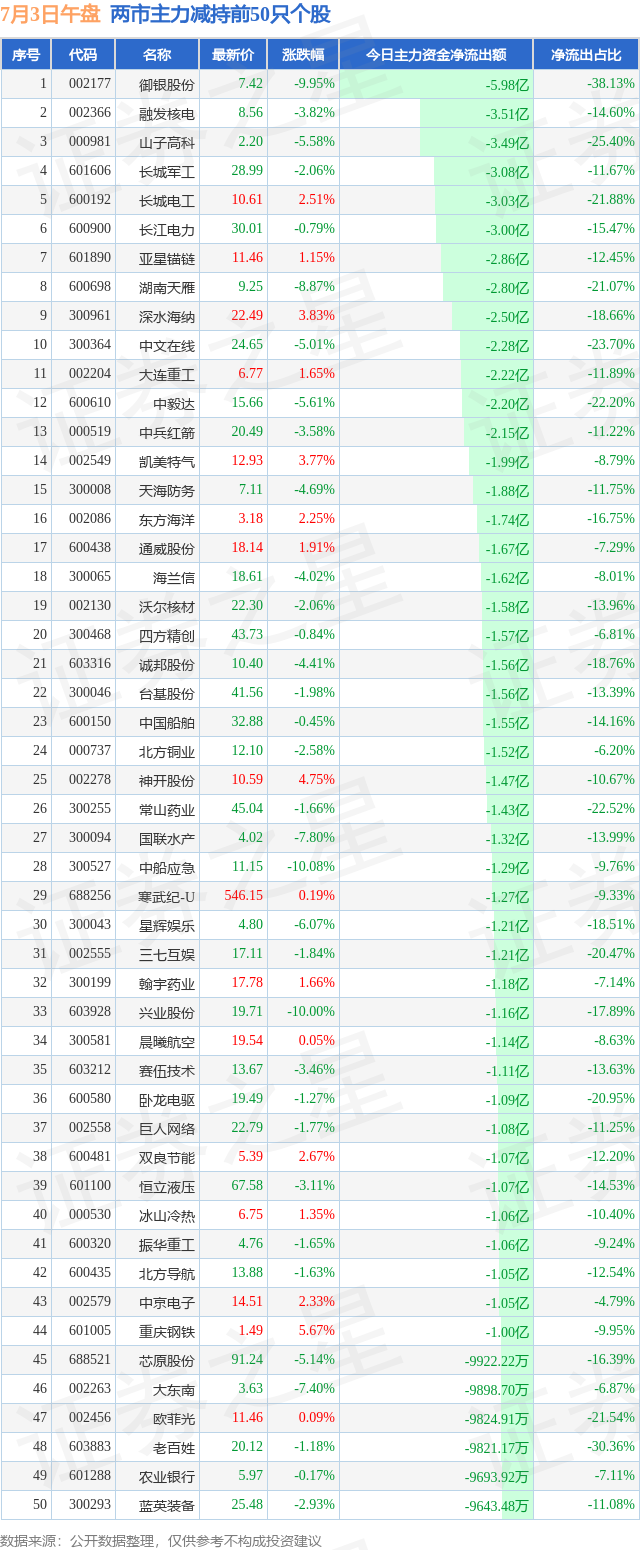The width and height of the screenshot is (640, 1550).
Task: Select stock name 中兵红箭
Action: (x=167, y=432)
